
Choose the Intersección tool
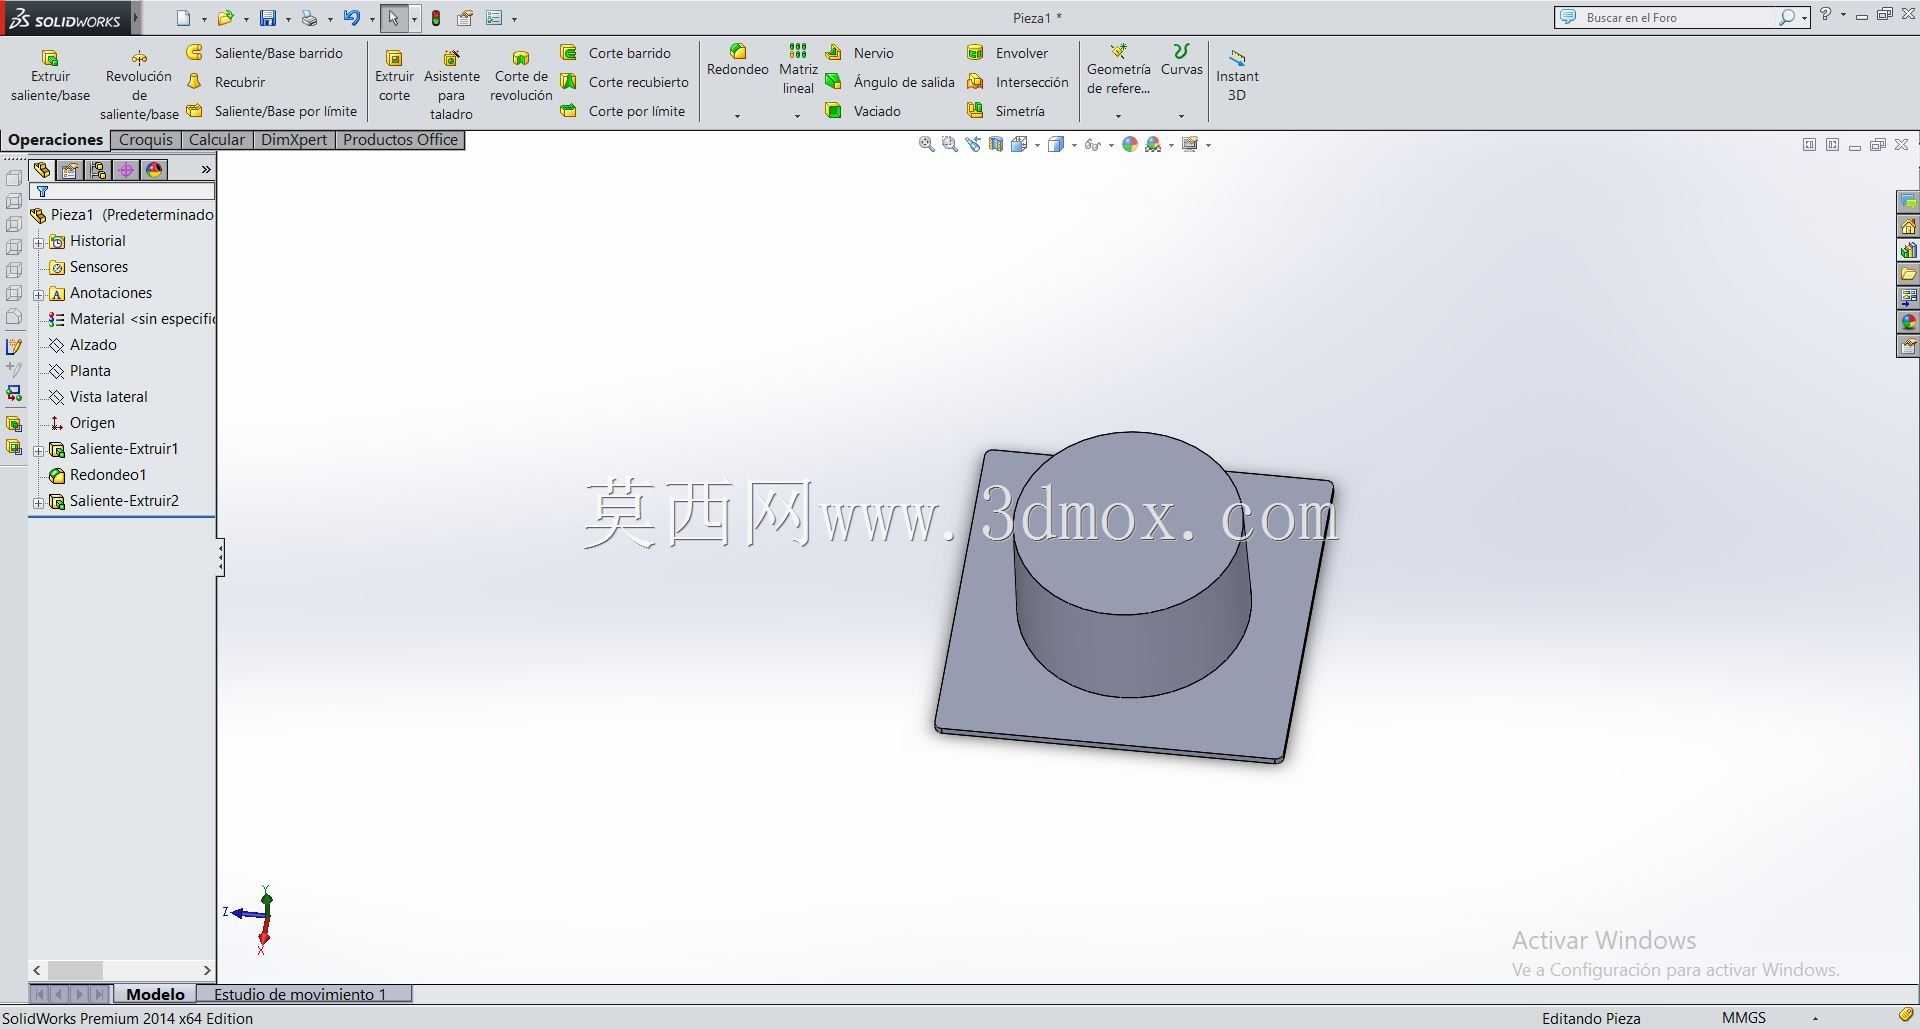[x=1018, y=82]
